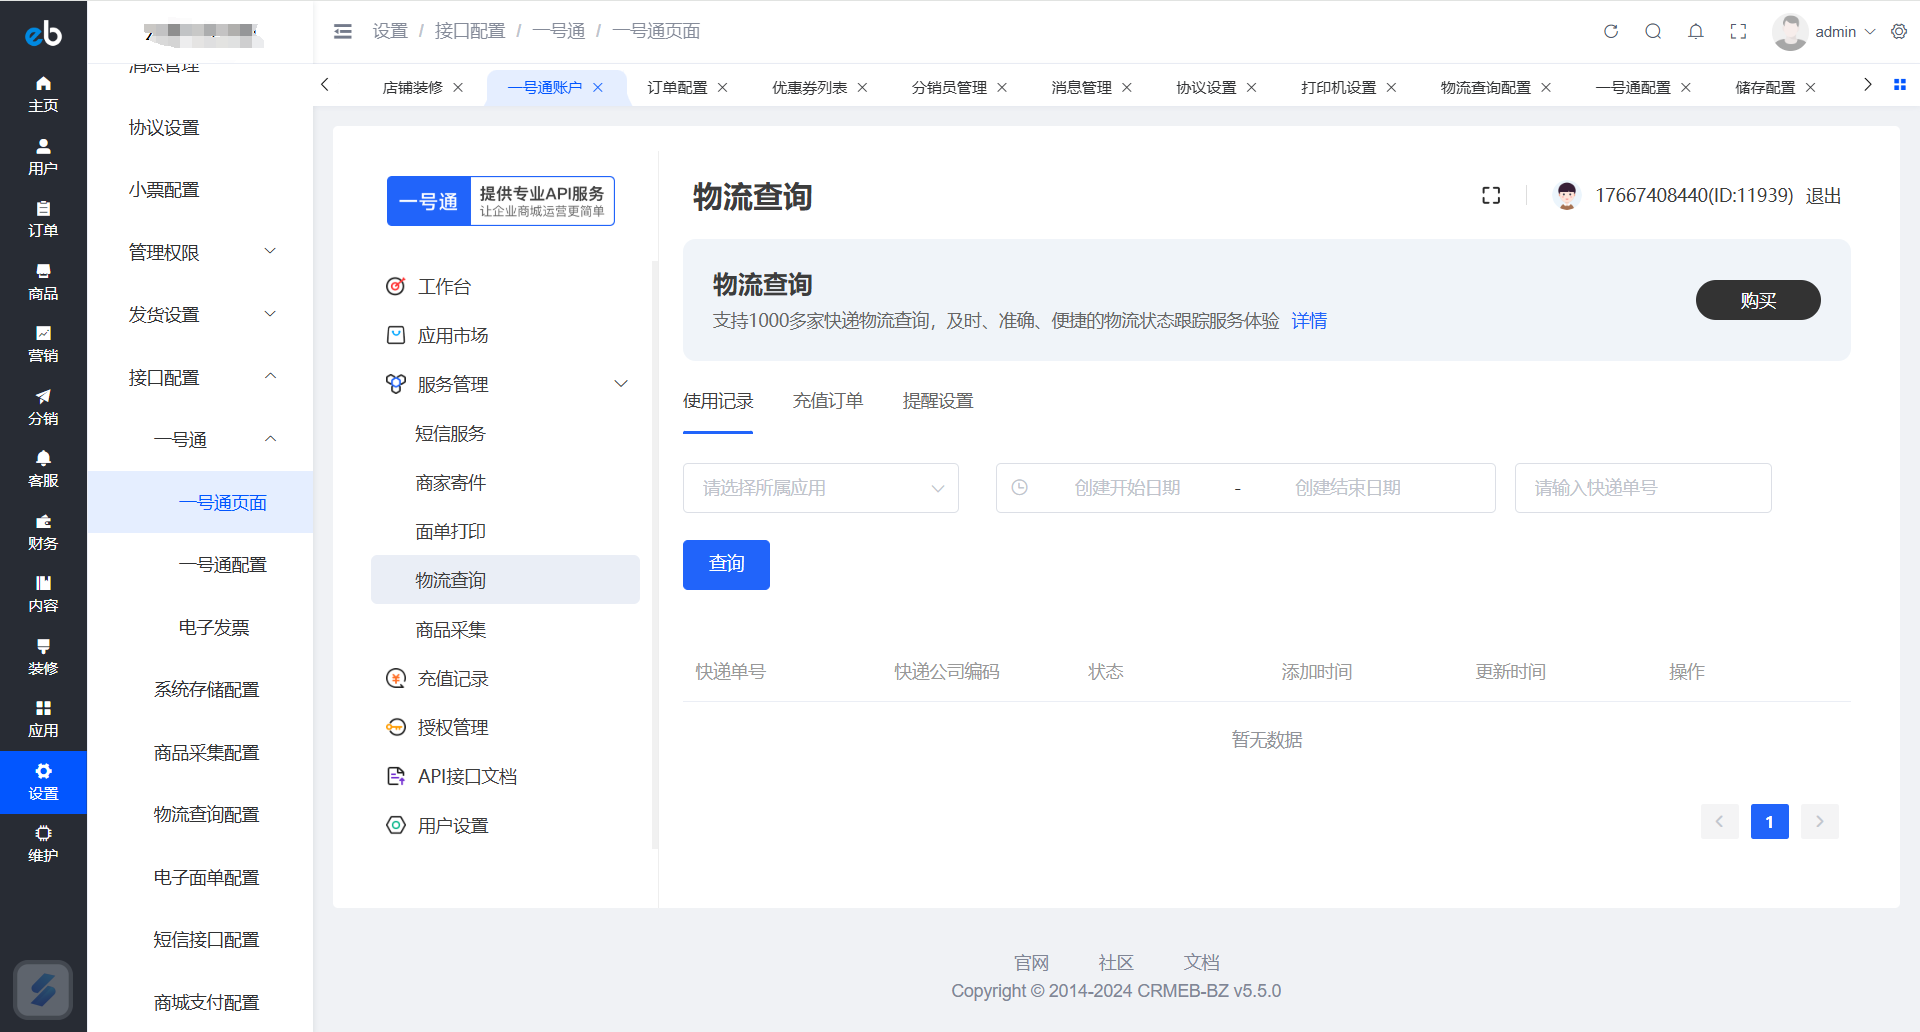Image resolution: width=1920 pixels, height=1032 pixels.
Task: Toggle header fullscreen icon next to bell
Action: (x=1738, y=31)
